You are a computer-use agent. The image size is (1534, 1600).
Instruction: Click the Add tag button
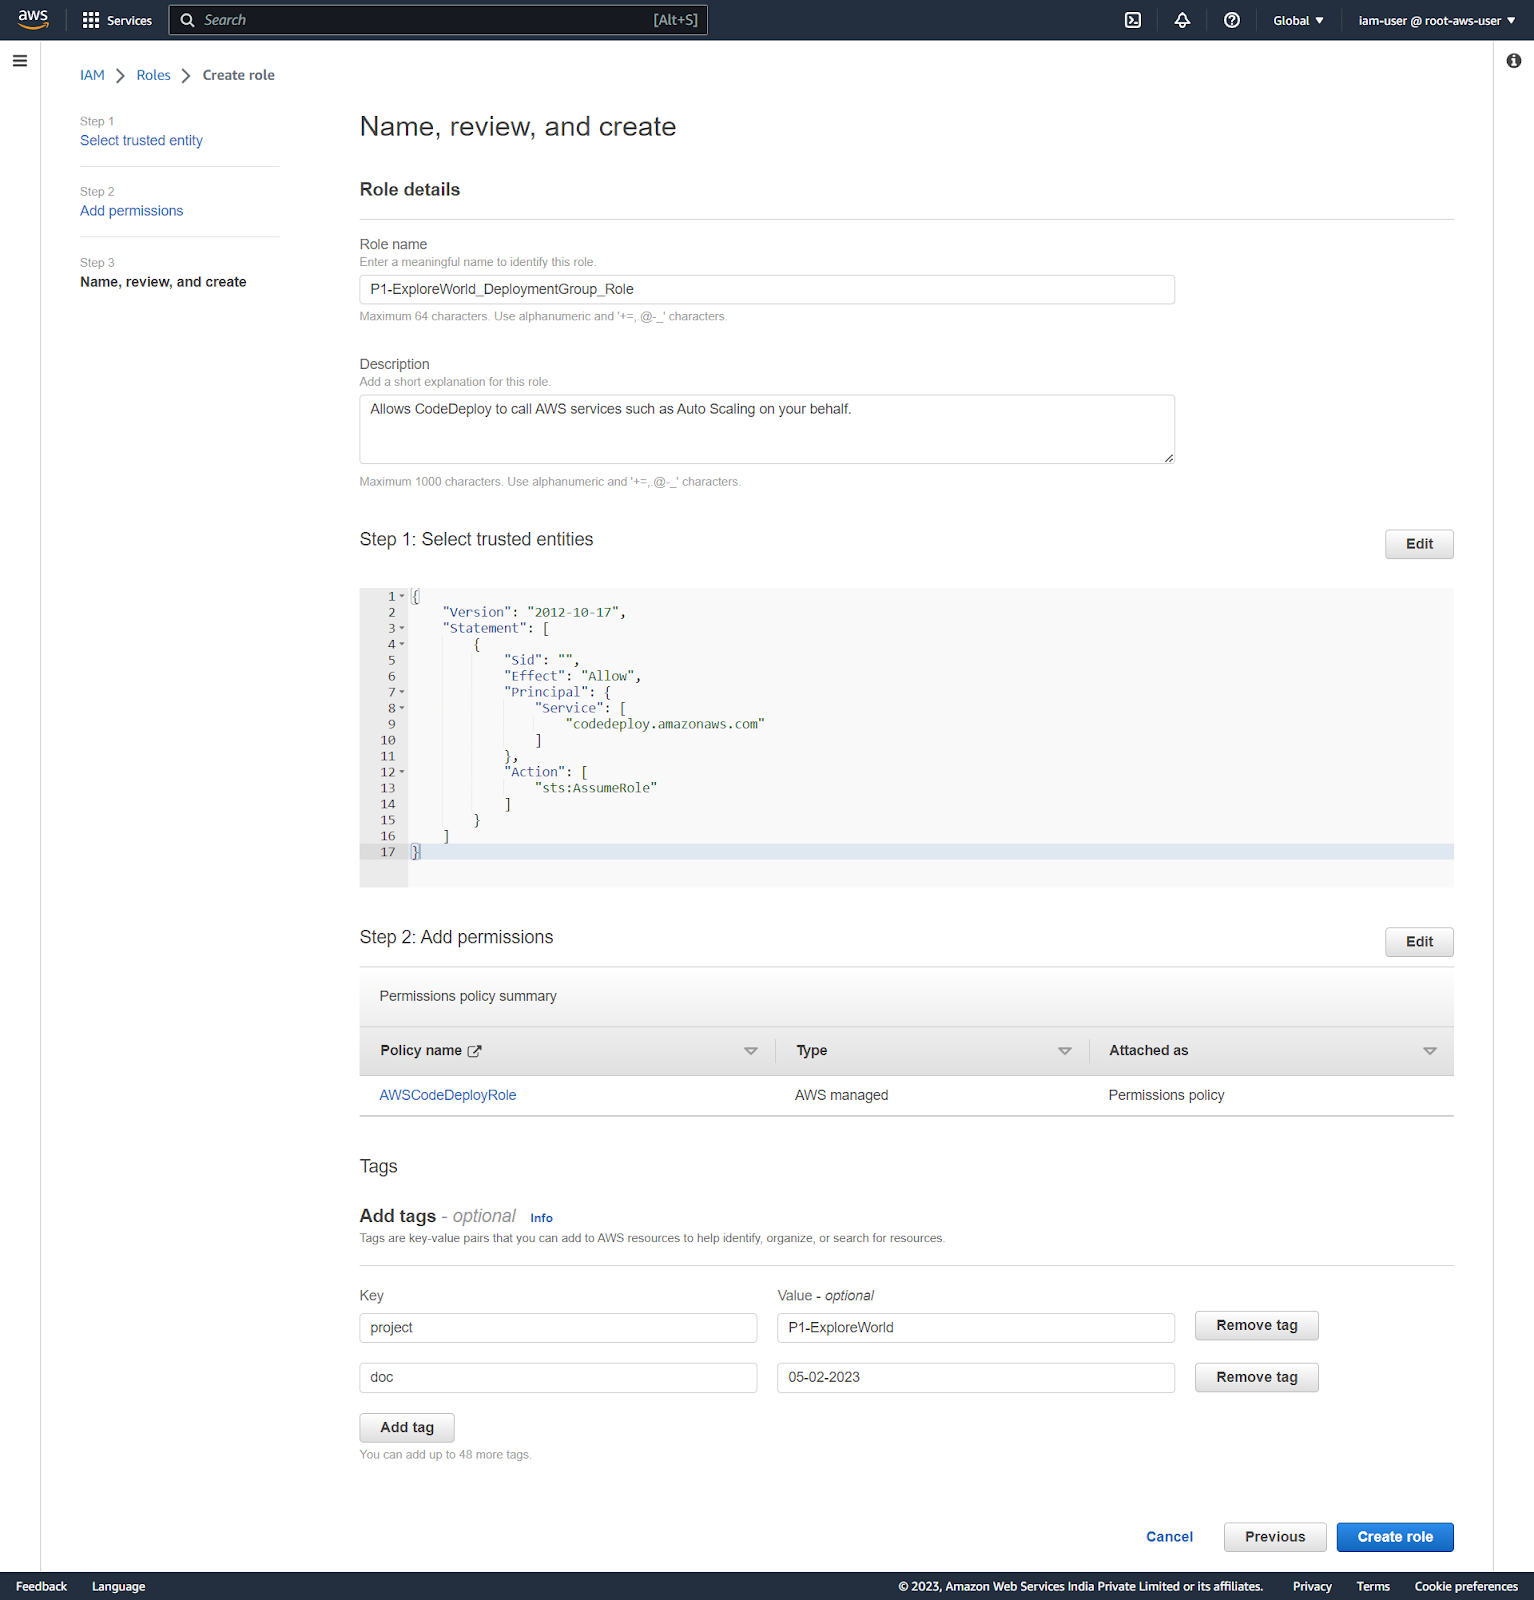[x=407, y=1428]
